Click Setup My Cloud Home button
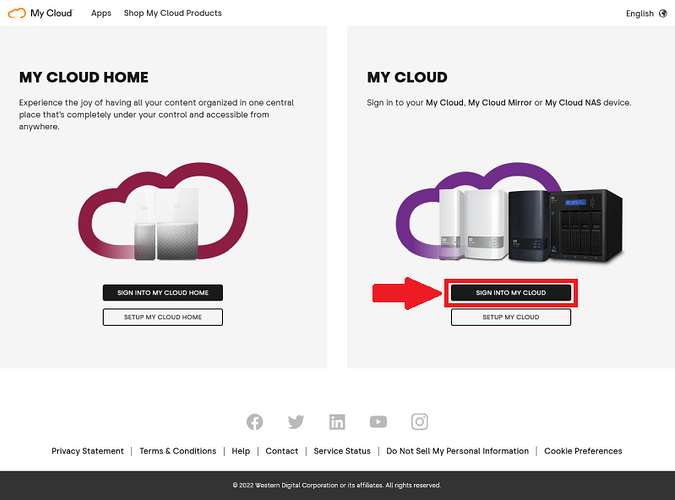Image resolution: width=675 pixels, height=500 pixels. 163,317
